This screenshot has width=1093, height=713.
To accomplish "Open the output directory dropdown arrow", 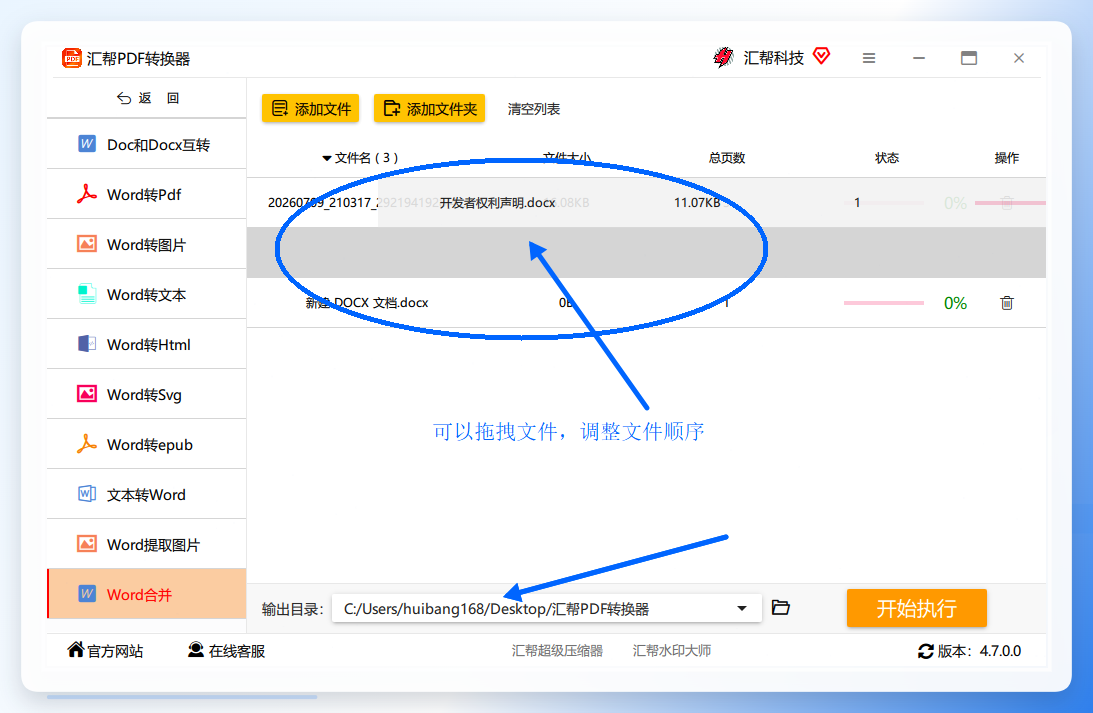I will pos(742,608).
